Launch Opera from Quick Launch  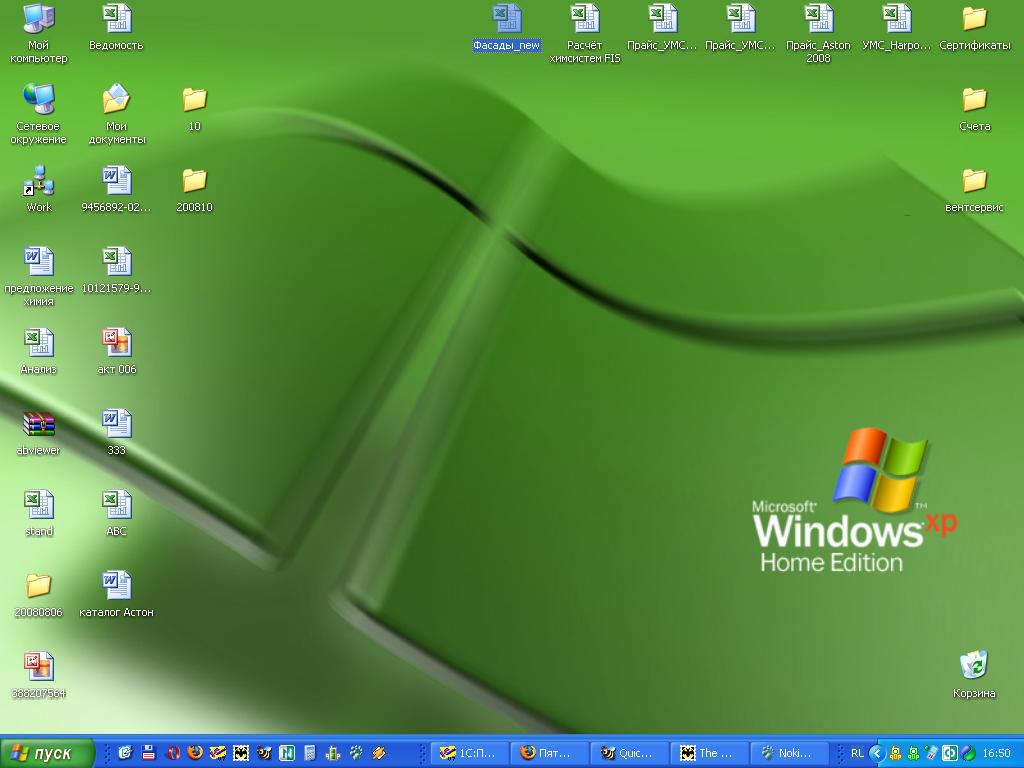172,753
